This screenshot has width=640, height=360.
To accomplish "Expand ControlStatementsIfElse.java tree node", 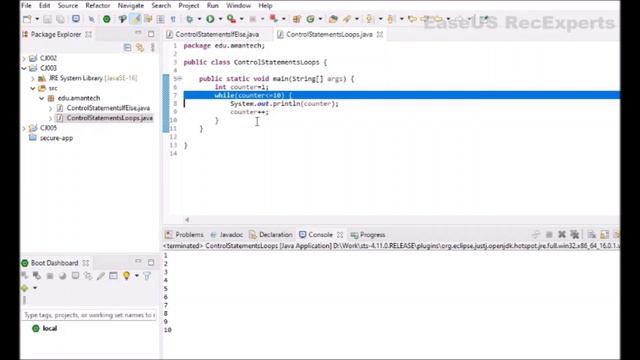I will pos(51,108).
